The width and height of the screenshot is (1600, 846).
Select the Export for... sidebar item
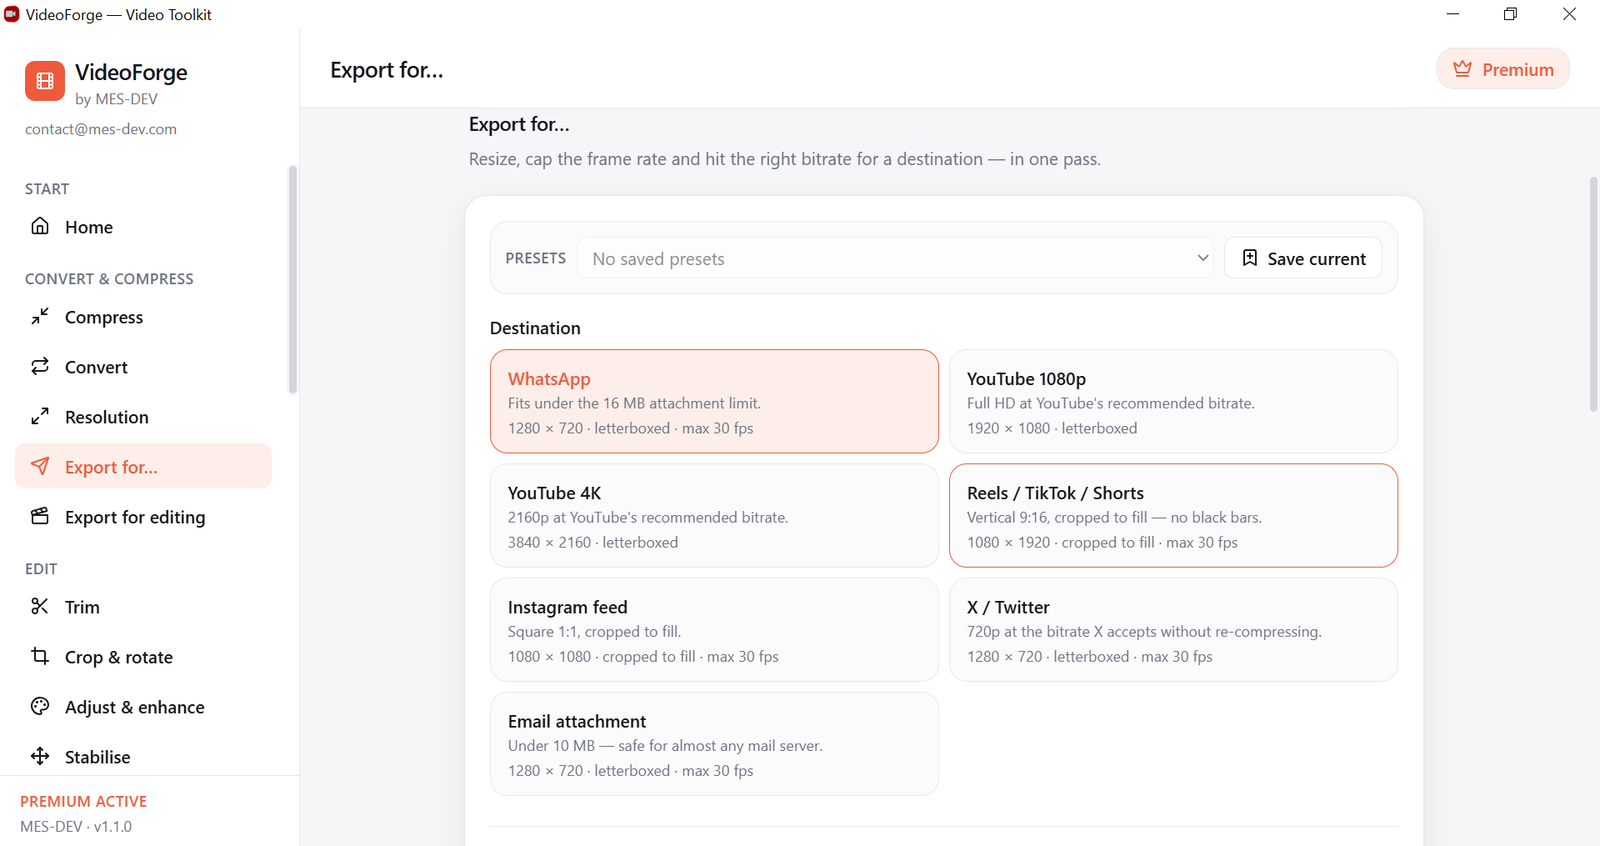tap(143, 467)
